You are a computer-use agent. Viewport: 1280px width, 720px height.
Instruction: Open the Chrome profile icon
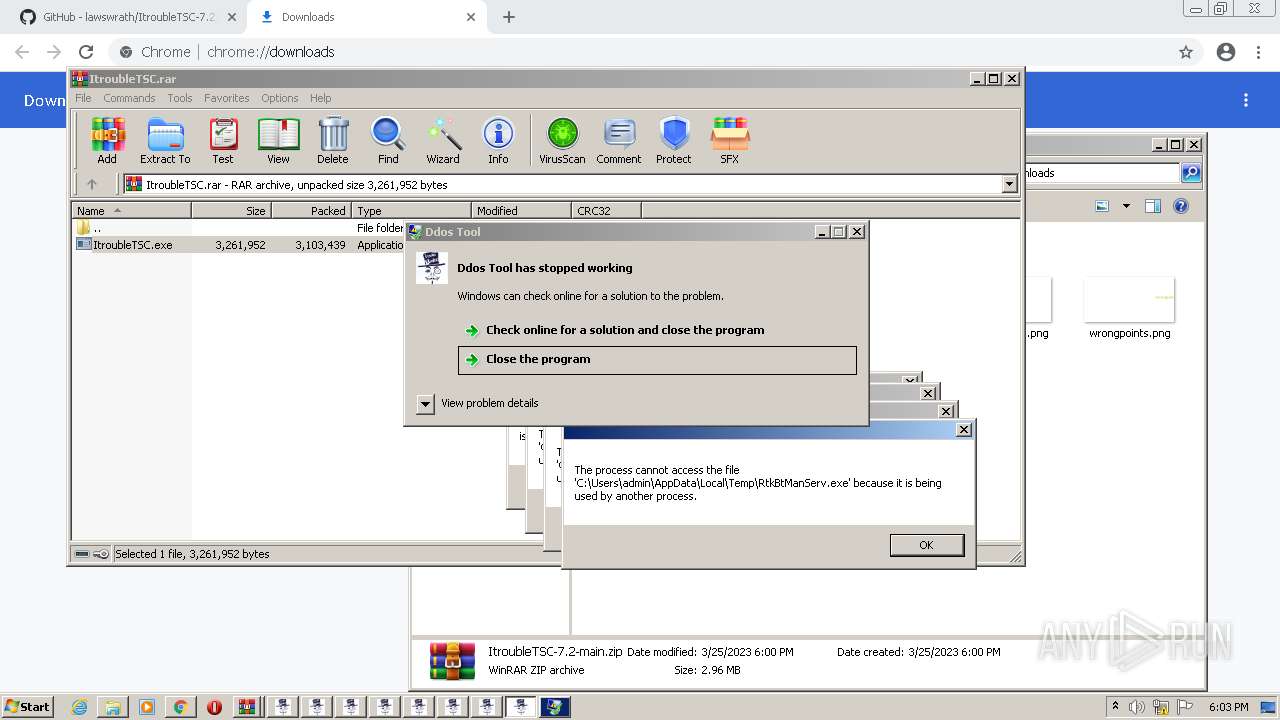point(1226,52)
